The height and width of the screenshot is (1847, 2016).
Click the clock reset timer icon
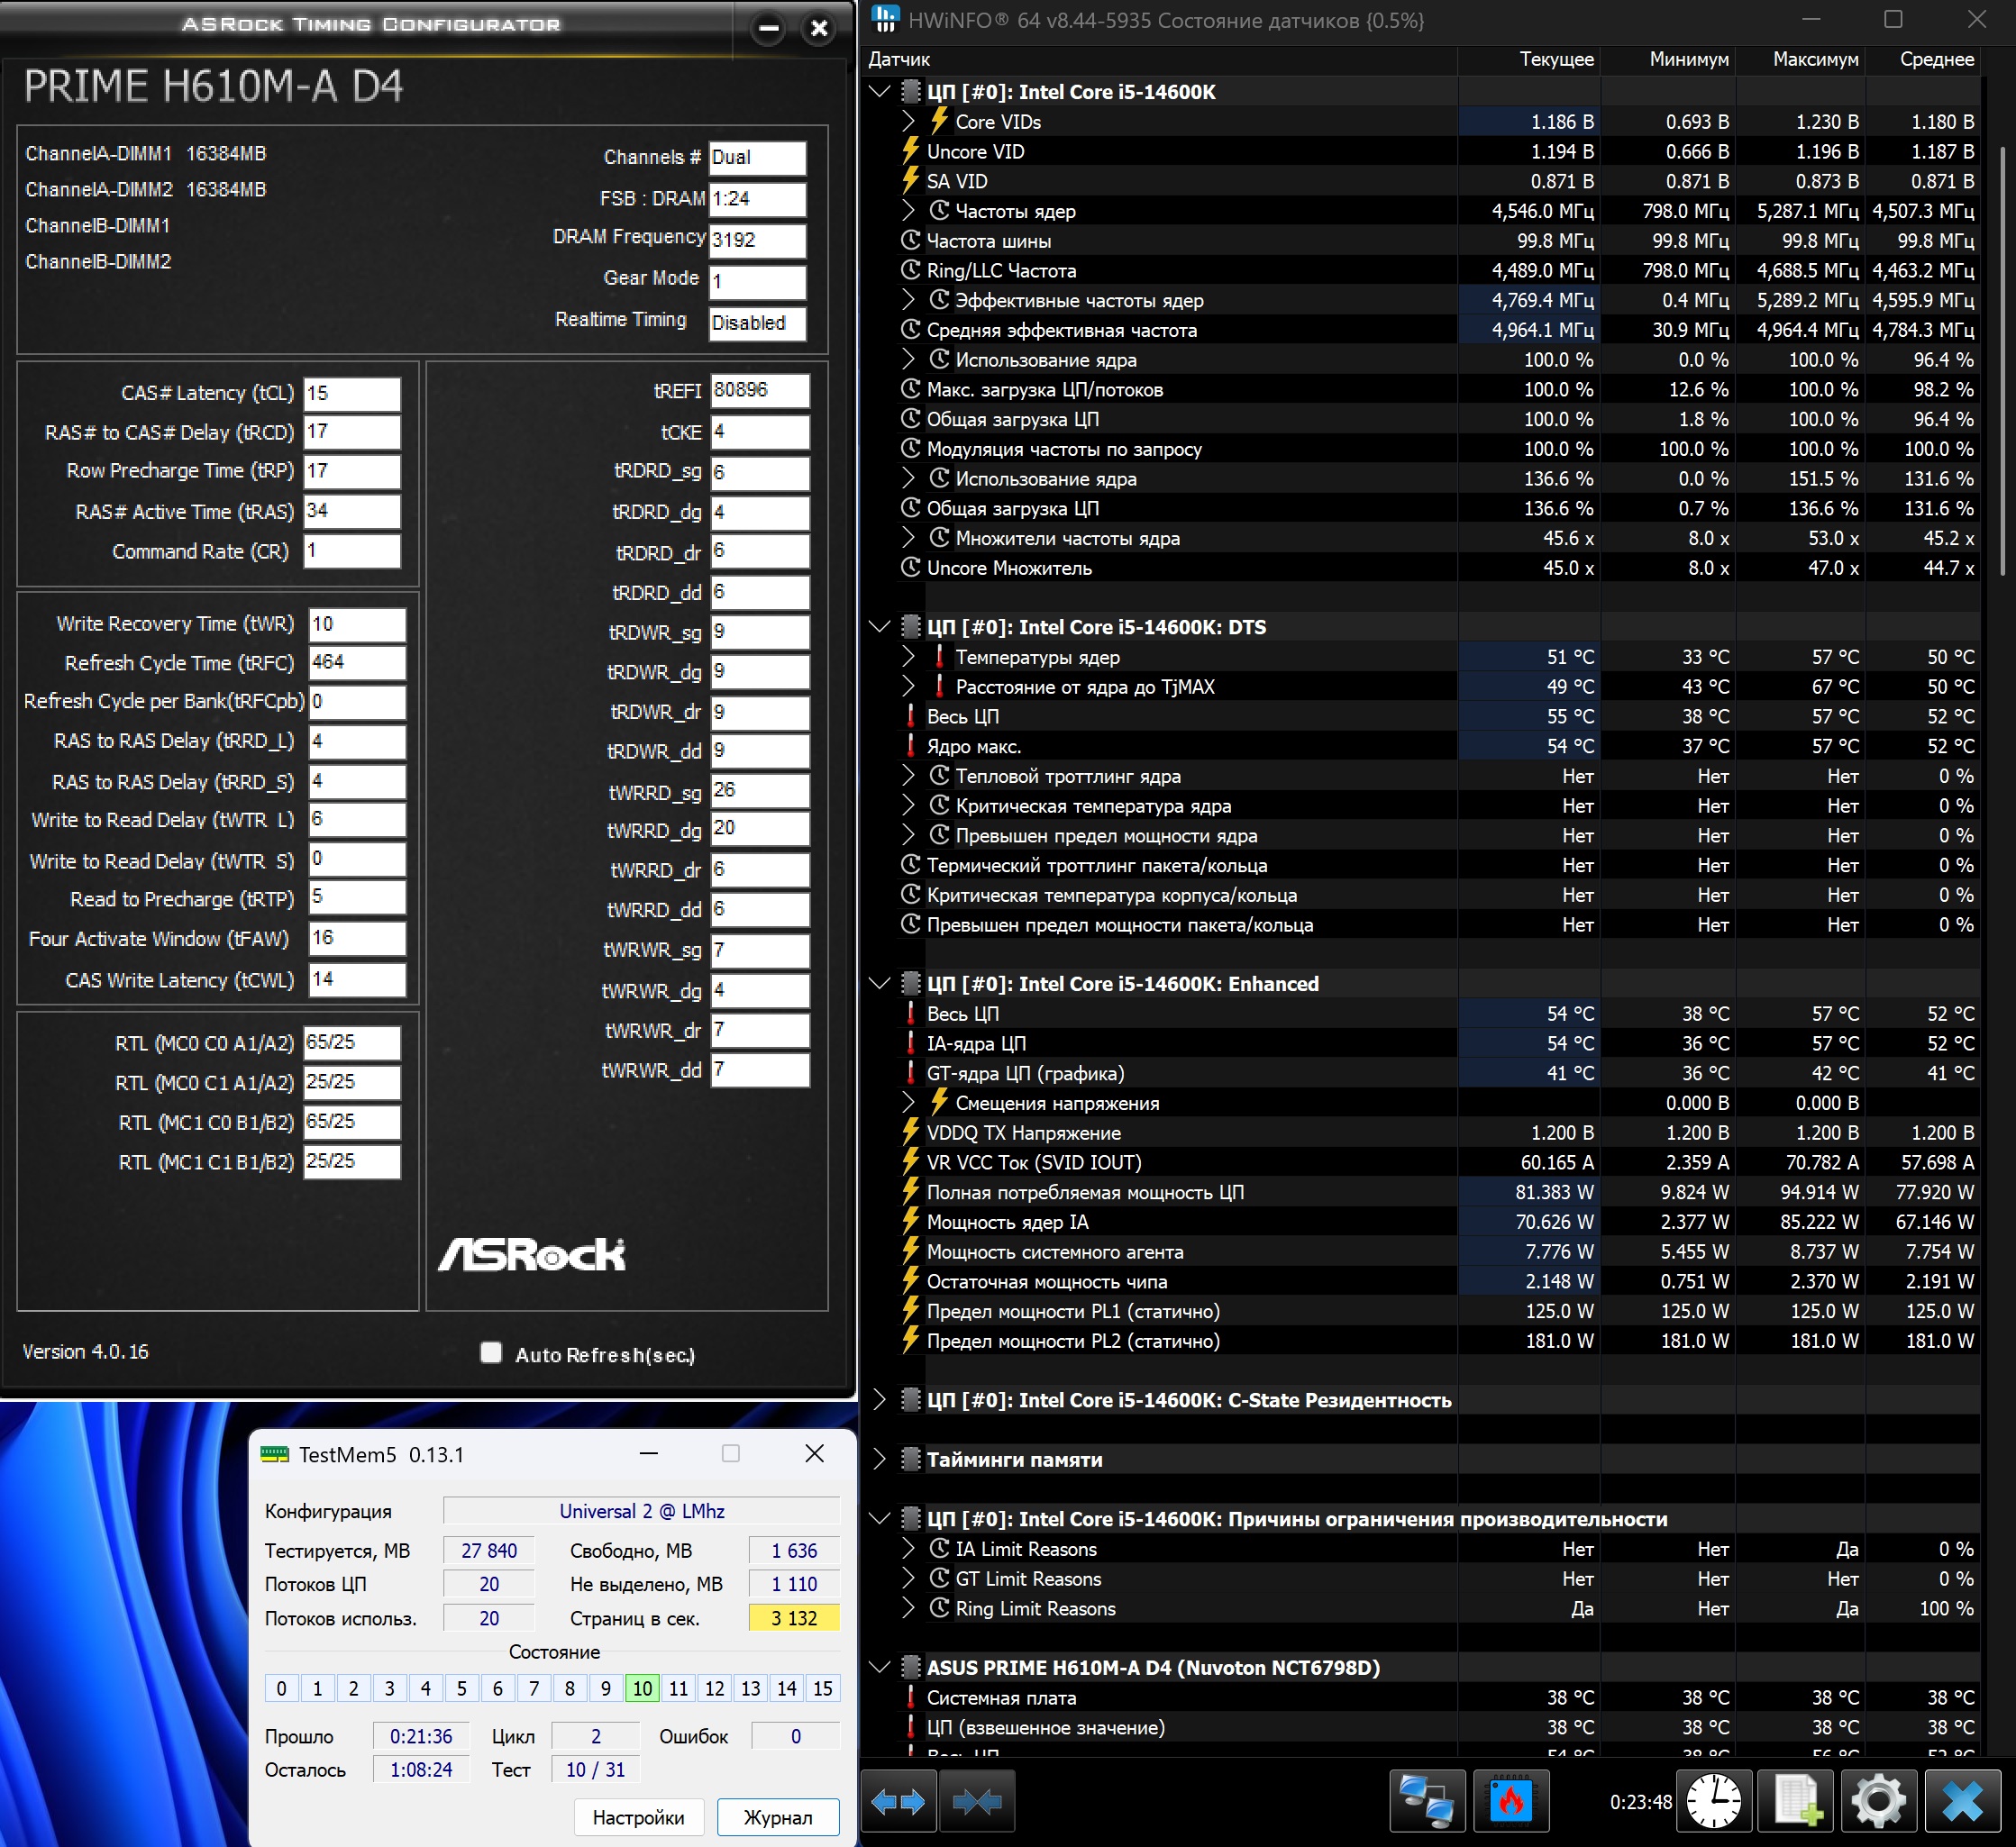tap(1713, 1802)
